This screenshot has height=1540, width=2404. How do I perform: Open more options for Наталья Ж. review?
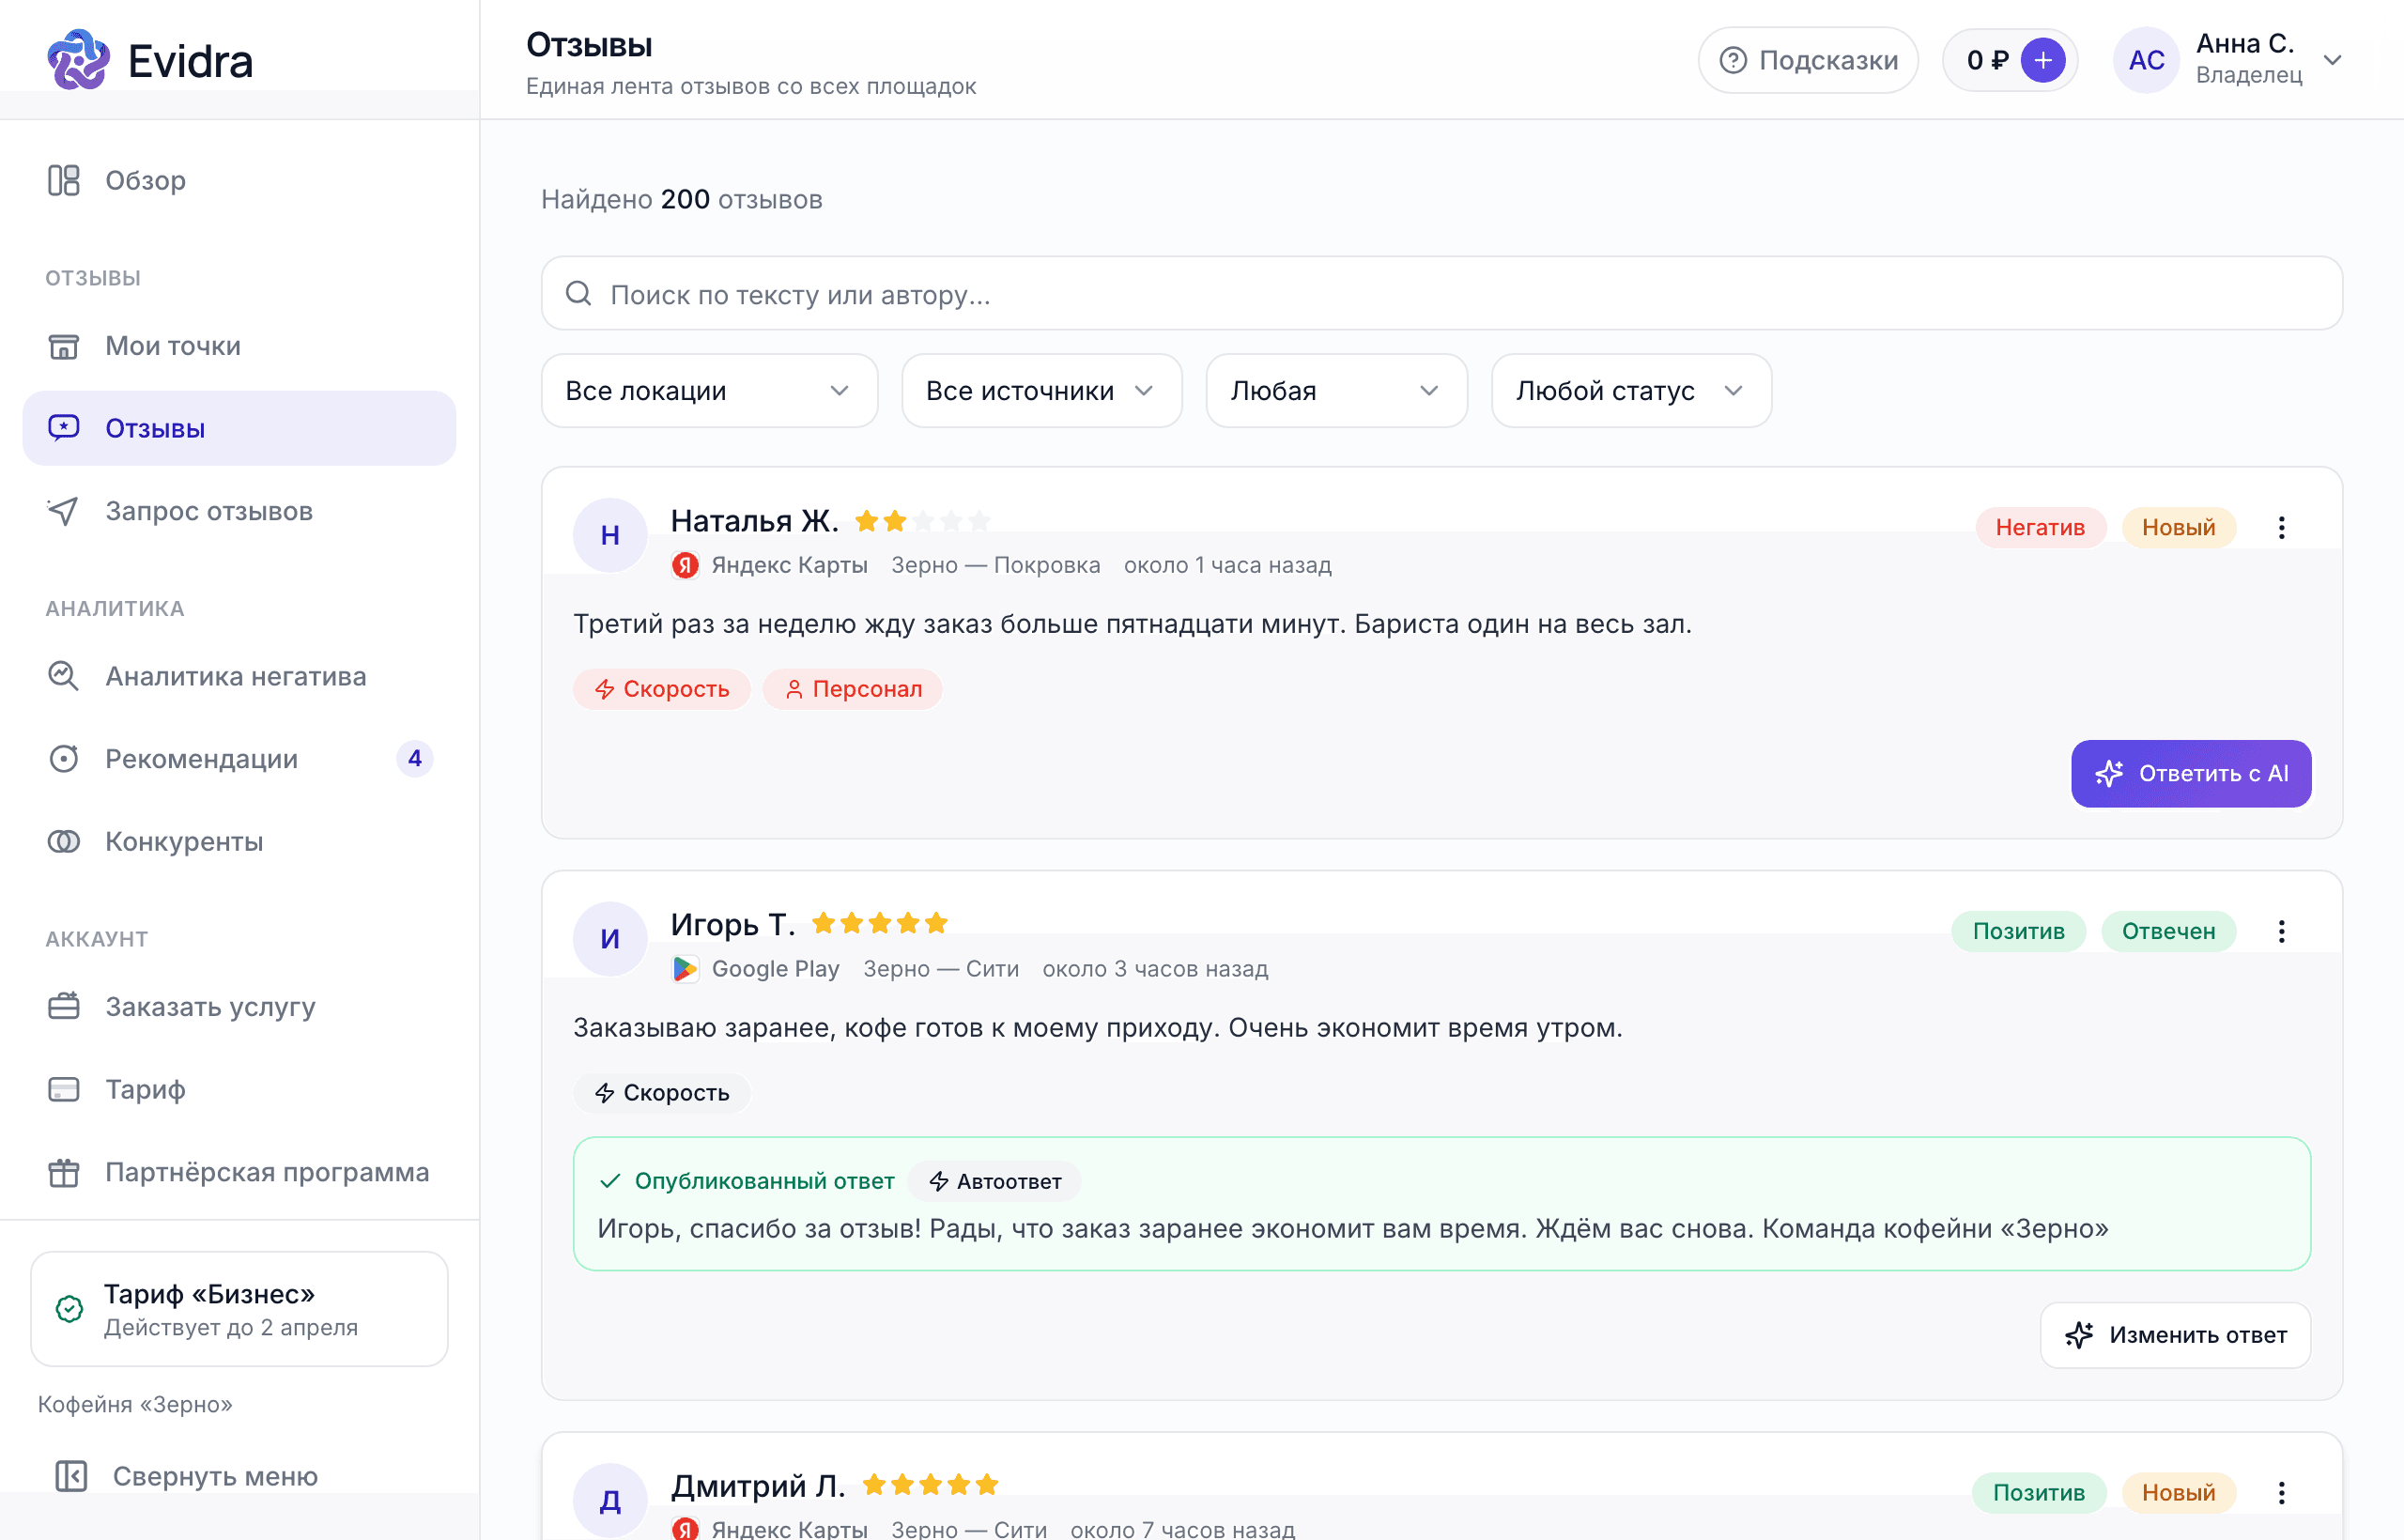tap(2281, 527)
